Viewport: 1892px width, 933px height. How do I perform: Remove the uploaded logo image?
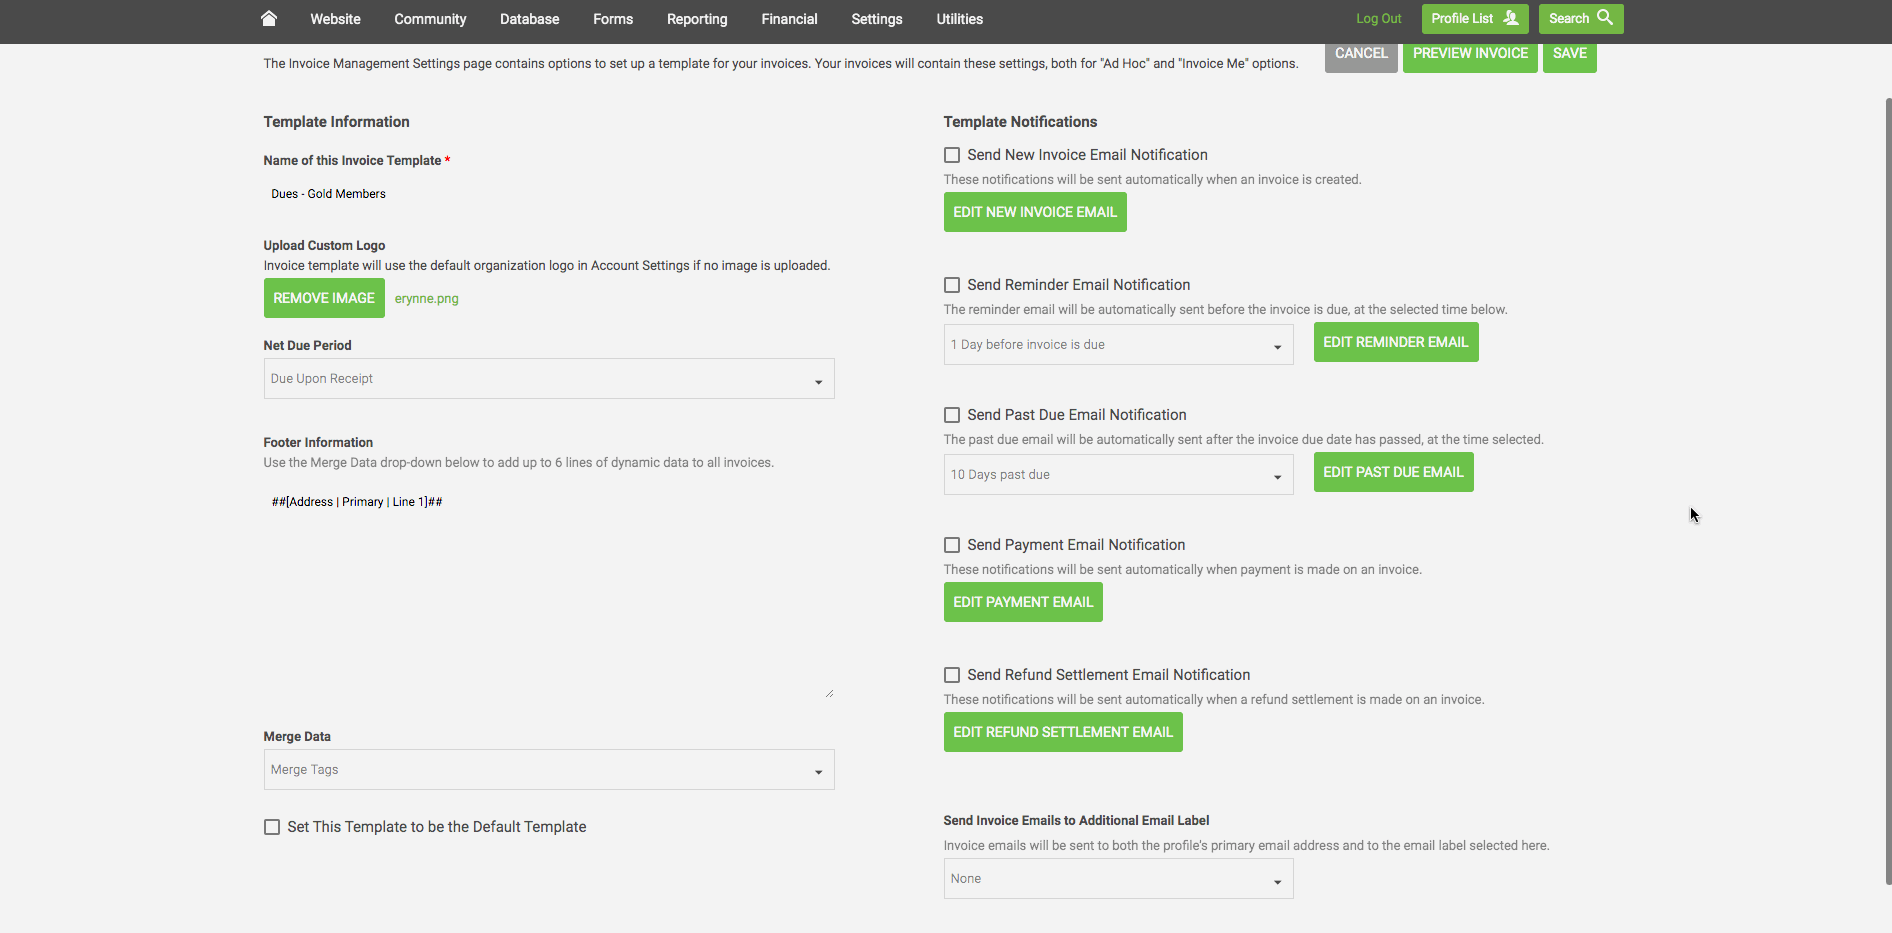click(324, 298)
